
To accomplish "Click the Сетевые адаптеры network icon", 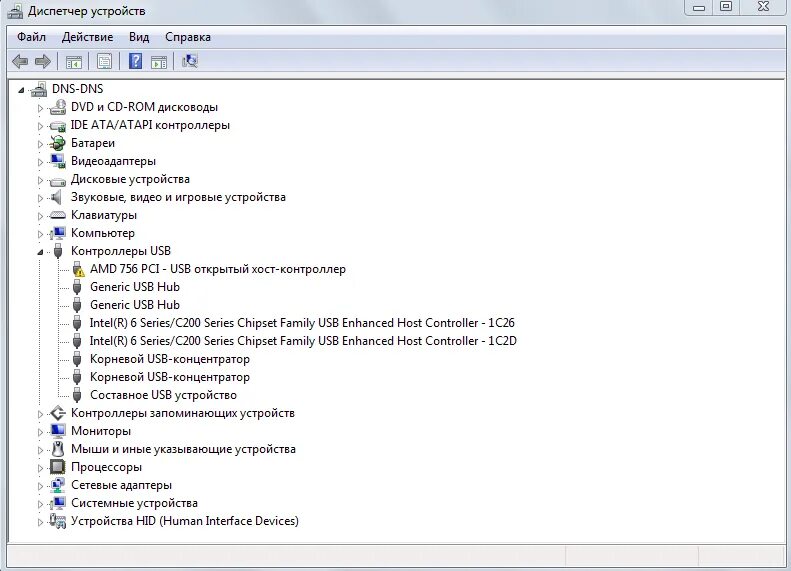I will tap(58, 485).
